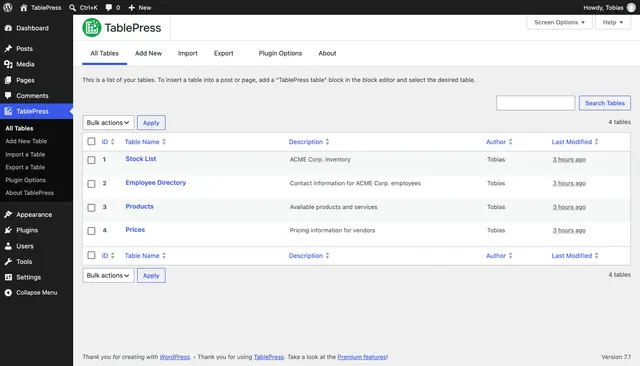Image resolution: width=640 pixels, height=366 pixels.
Task: Sort by Table Name arrows in header
Action: (x=164, y=142)
